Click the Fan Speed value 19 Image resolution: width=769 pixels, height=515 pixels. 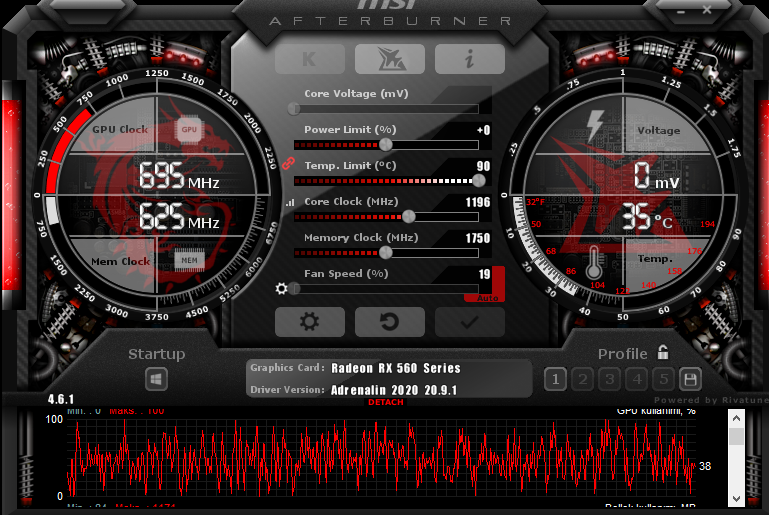pyautogui.click(x=485, y=274)
